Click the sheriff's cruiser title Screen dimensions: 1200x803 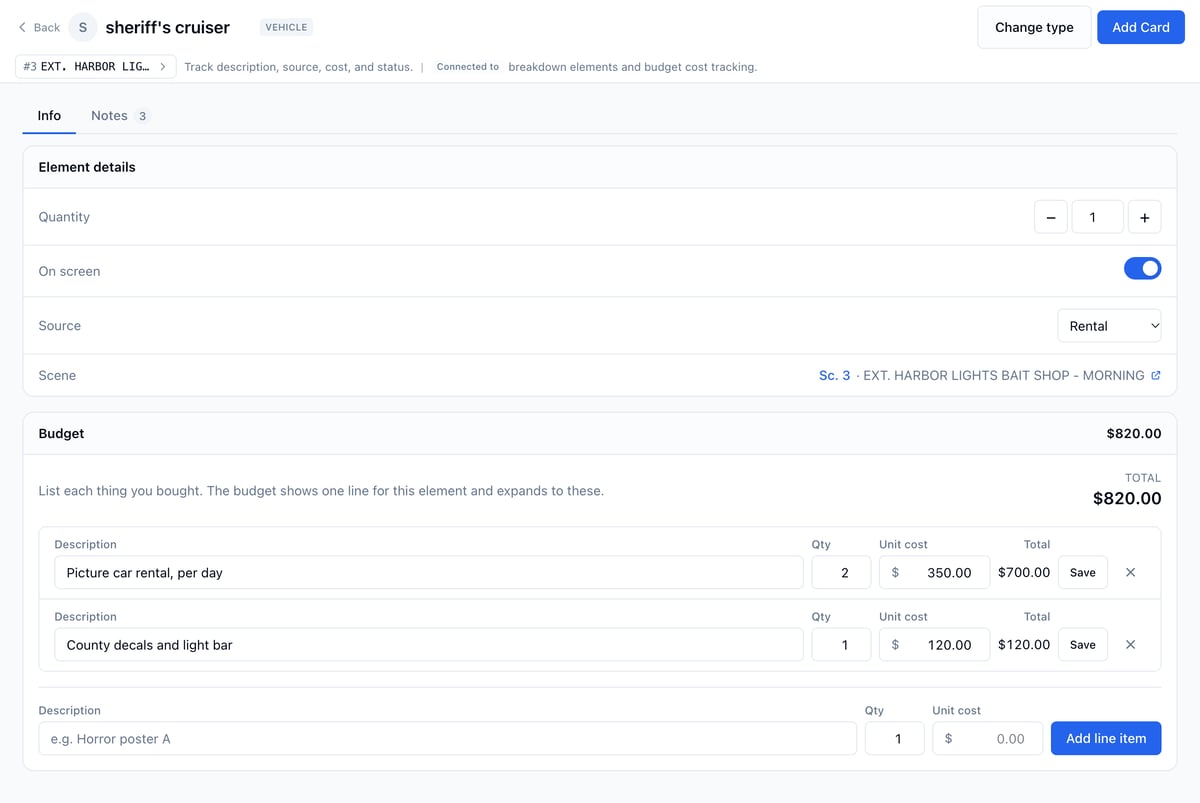tap(168, 27)
